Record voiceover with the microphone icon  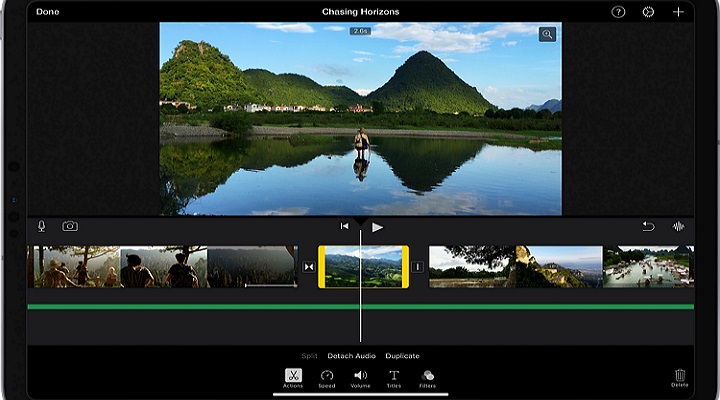pyautogui.click(x=41, y=226)
